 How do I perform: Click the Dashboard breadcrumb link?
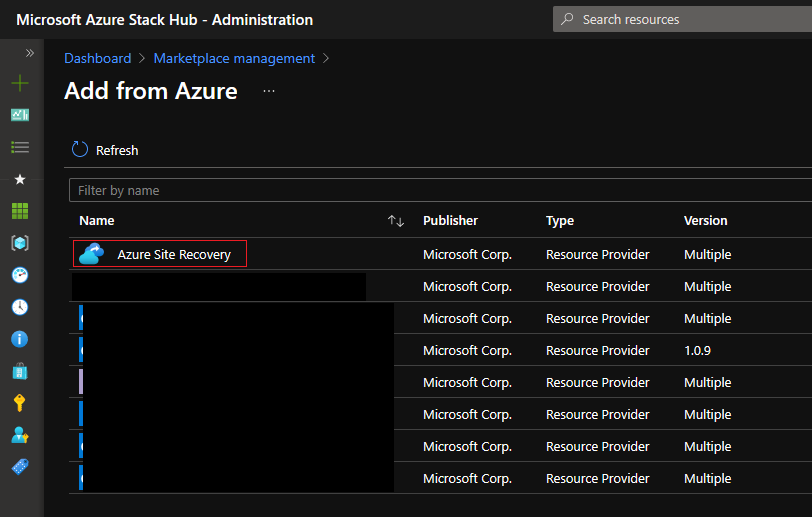[x=98, y=58]
